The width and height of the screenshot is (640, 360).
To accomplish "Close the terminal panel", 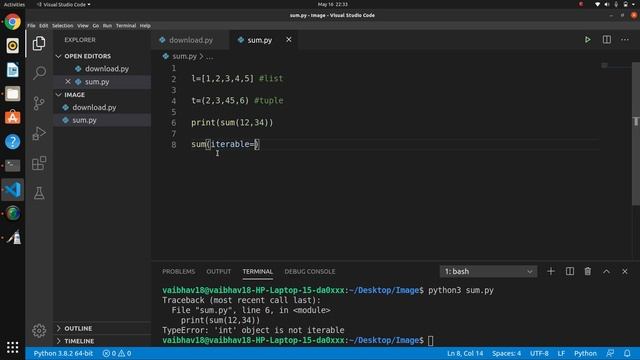I will [x=624, y=271].
